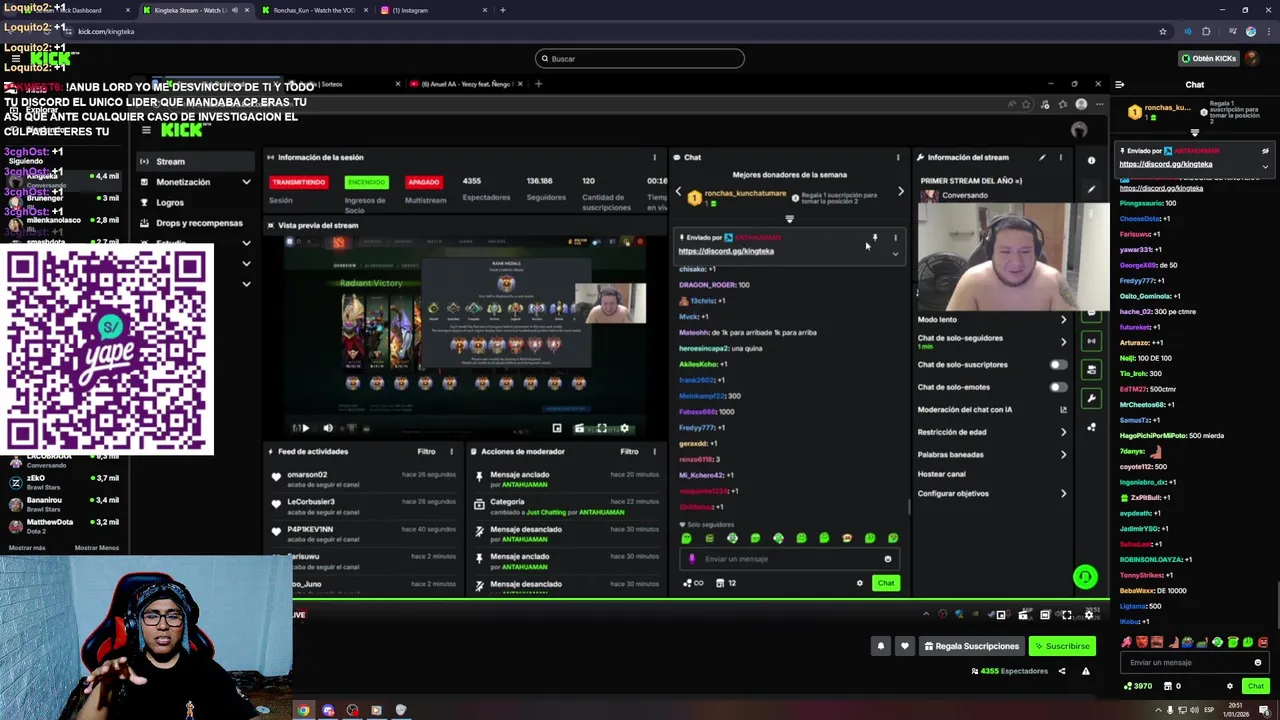Play the stream preview video
Viewport: 1280px width, 720px height.
pos(305,428)
